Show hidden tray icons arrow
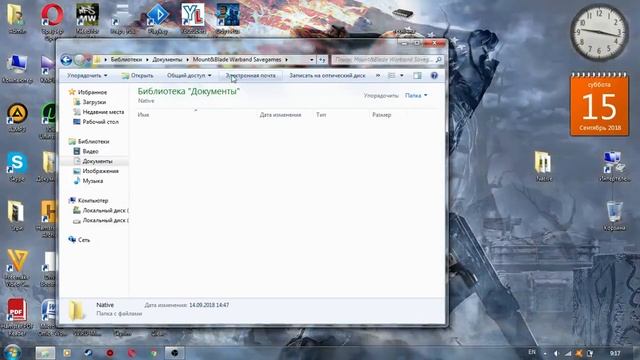 [x=545, y=353]
